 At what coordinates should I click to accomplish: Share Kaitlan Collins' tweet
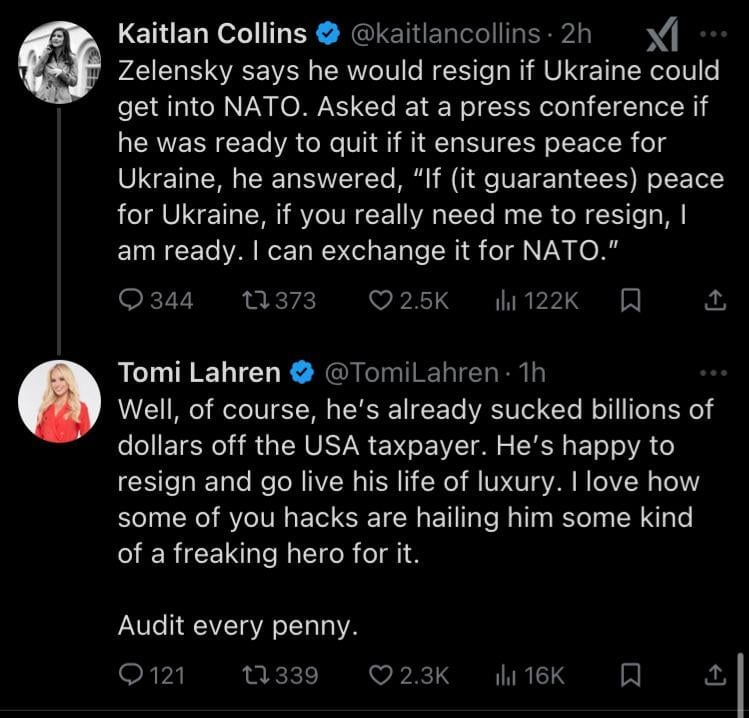[x=715, y=300]
